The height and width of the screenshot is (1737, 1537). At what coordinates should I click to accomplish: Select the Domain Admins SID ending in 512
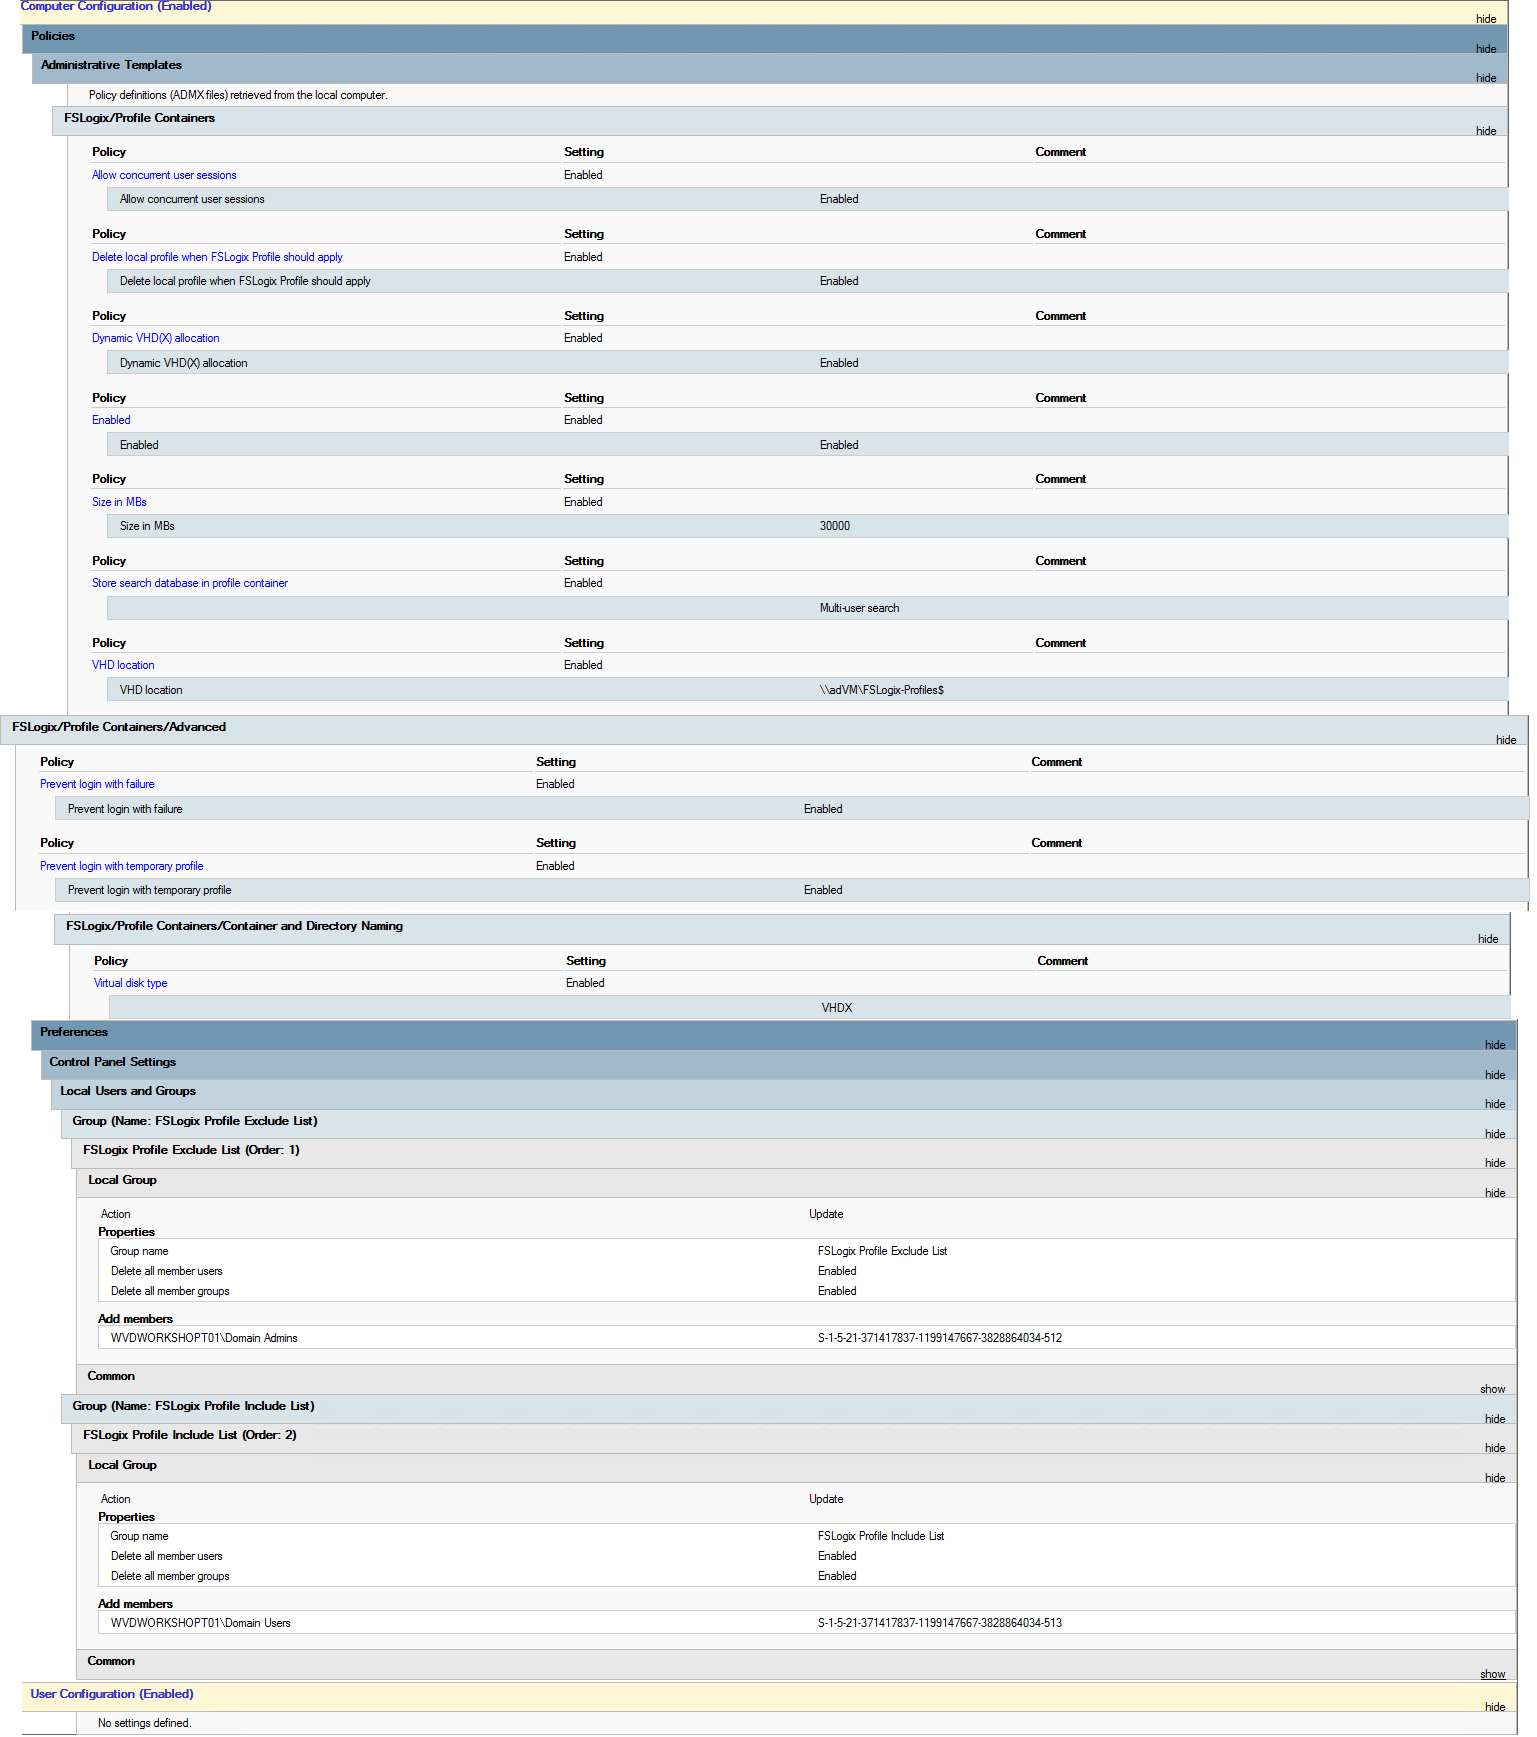[x=940, y=1338]
